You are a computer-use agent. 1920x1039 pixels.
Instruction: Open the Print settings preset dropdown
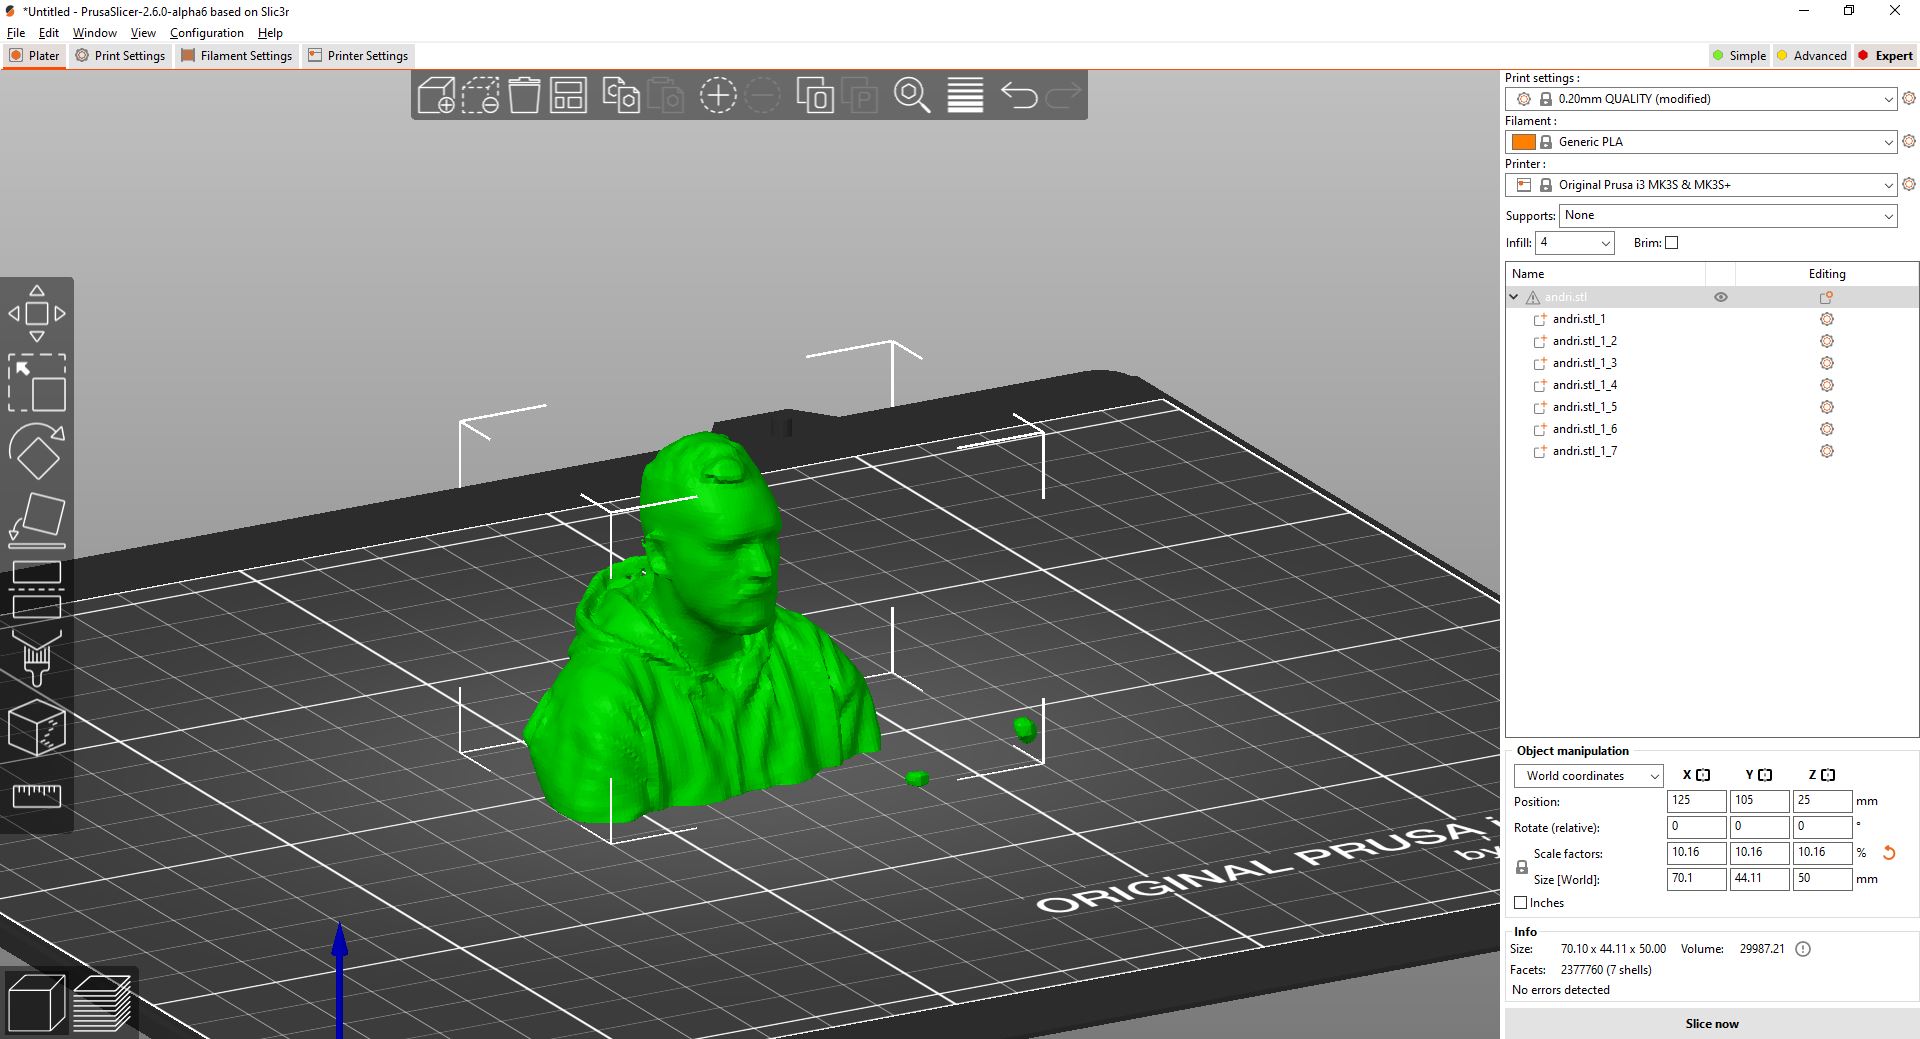click(1700, 99)
